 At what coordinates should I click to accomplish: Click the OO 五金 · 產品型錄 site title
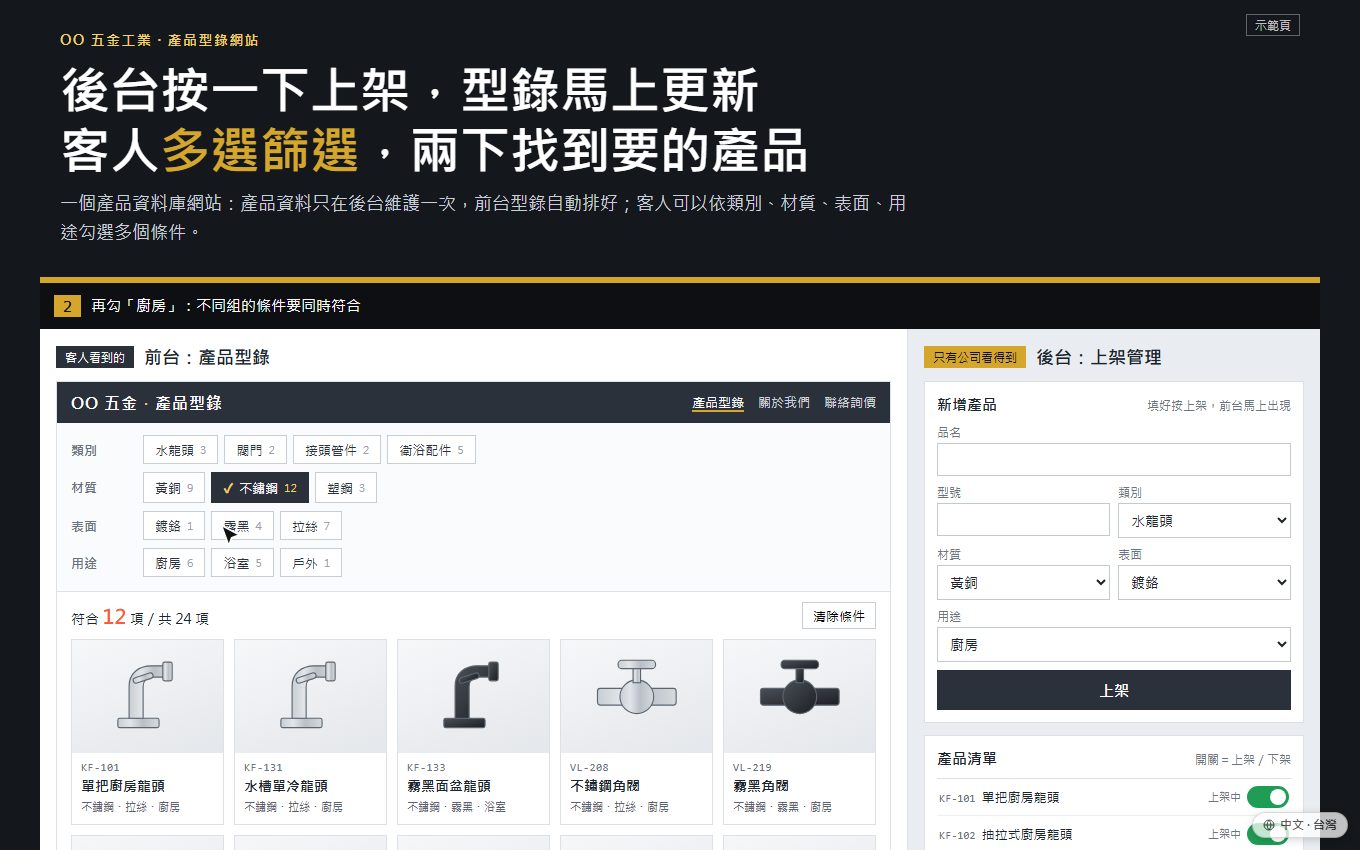[x=146, y=403]
